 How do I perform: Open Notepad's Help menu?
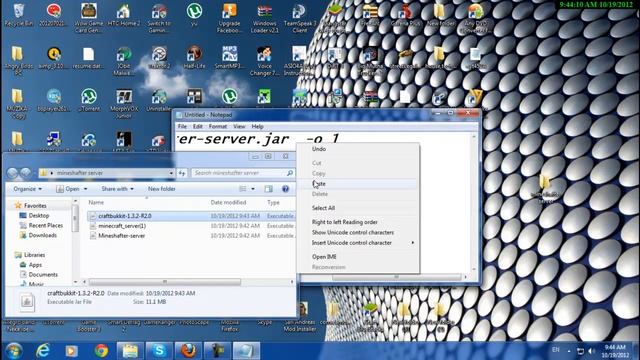257,127
